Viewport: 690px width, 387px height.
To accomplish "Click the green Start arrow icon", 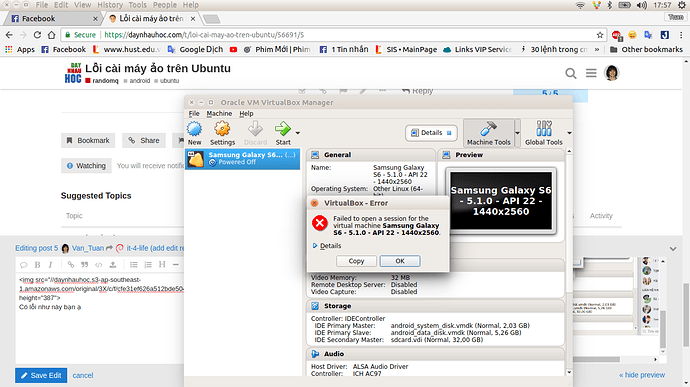I will (283, 129).
